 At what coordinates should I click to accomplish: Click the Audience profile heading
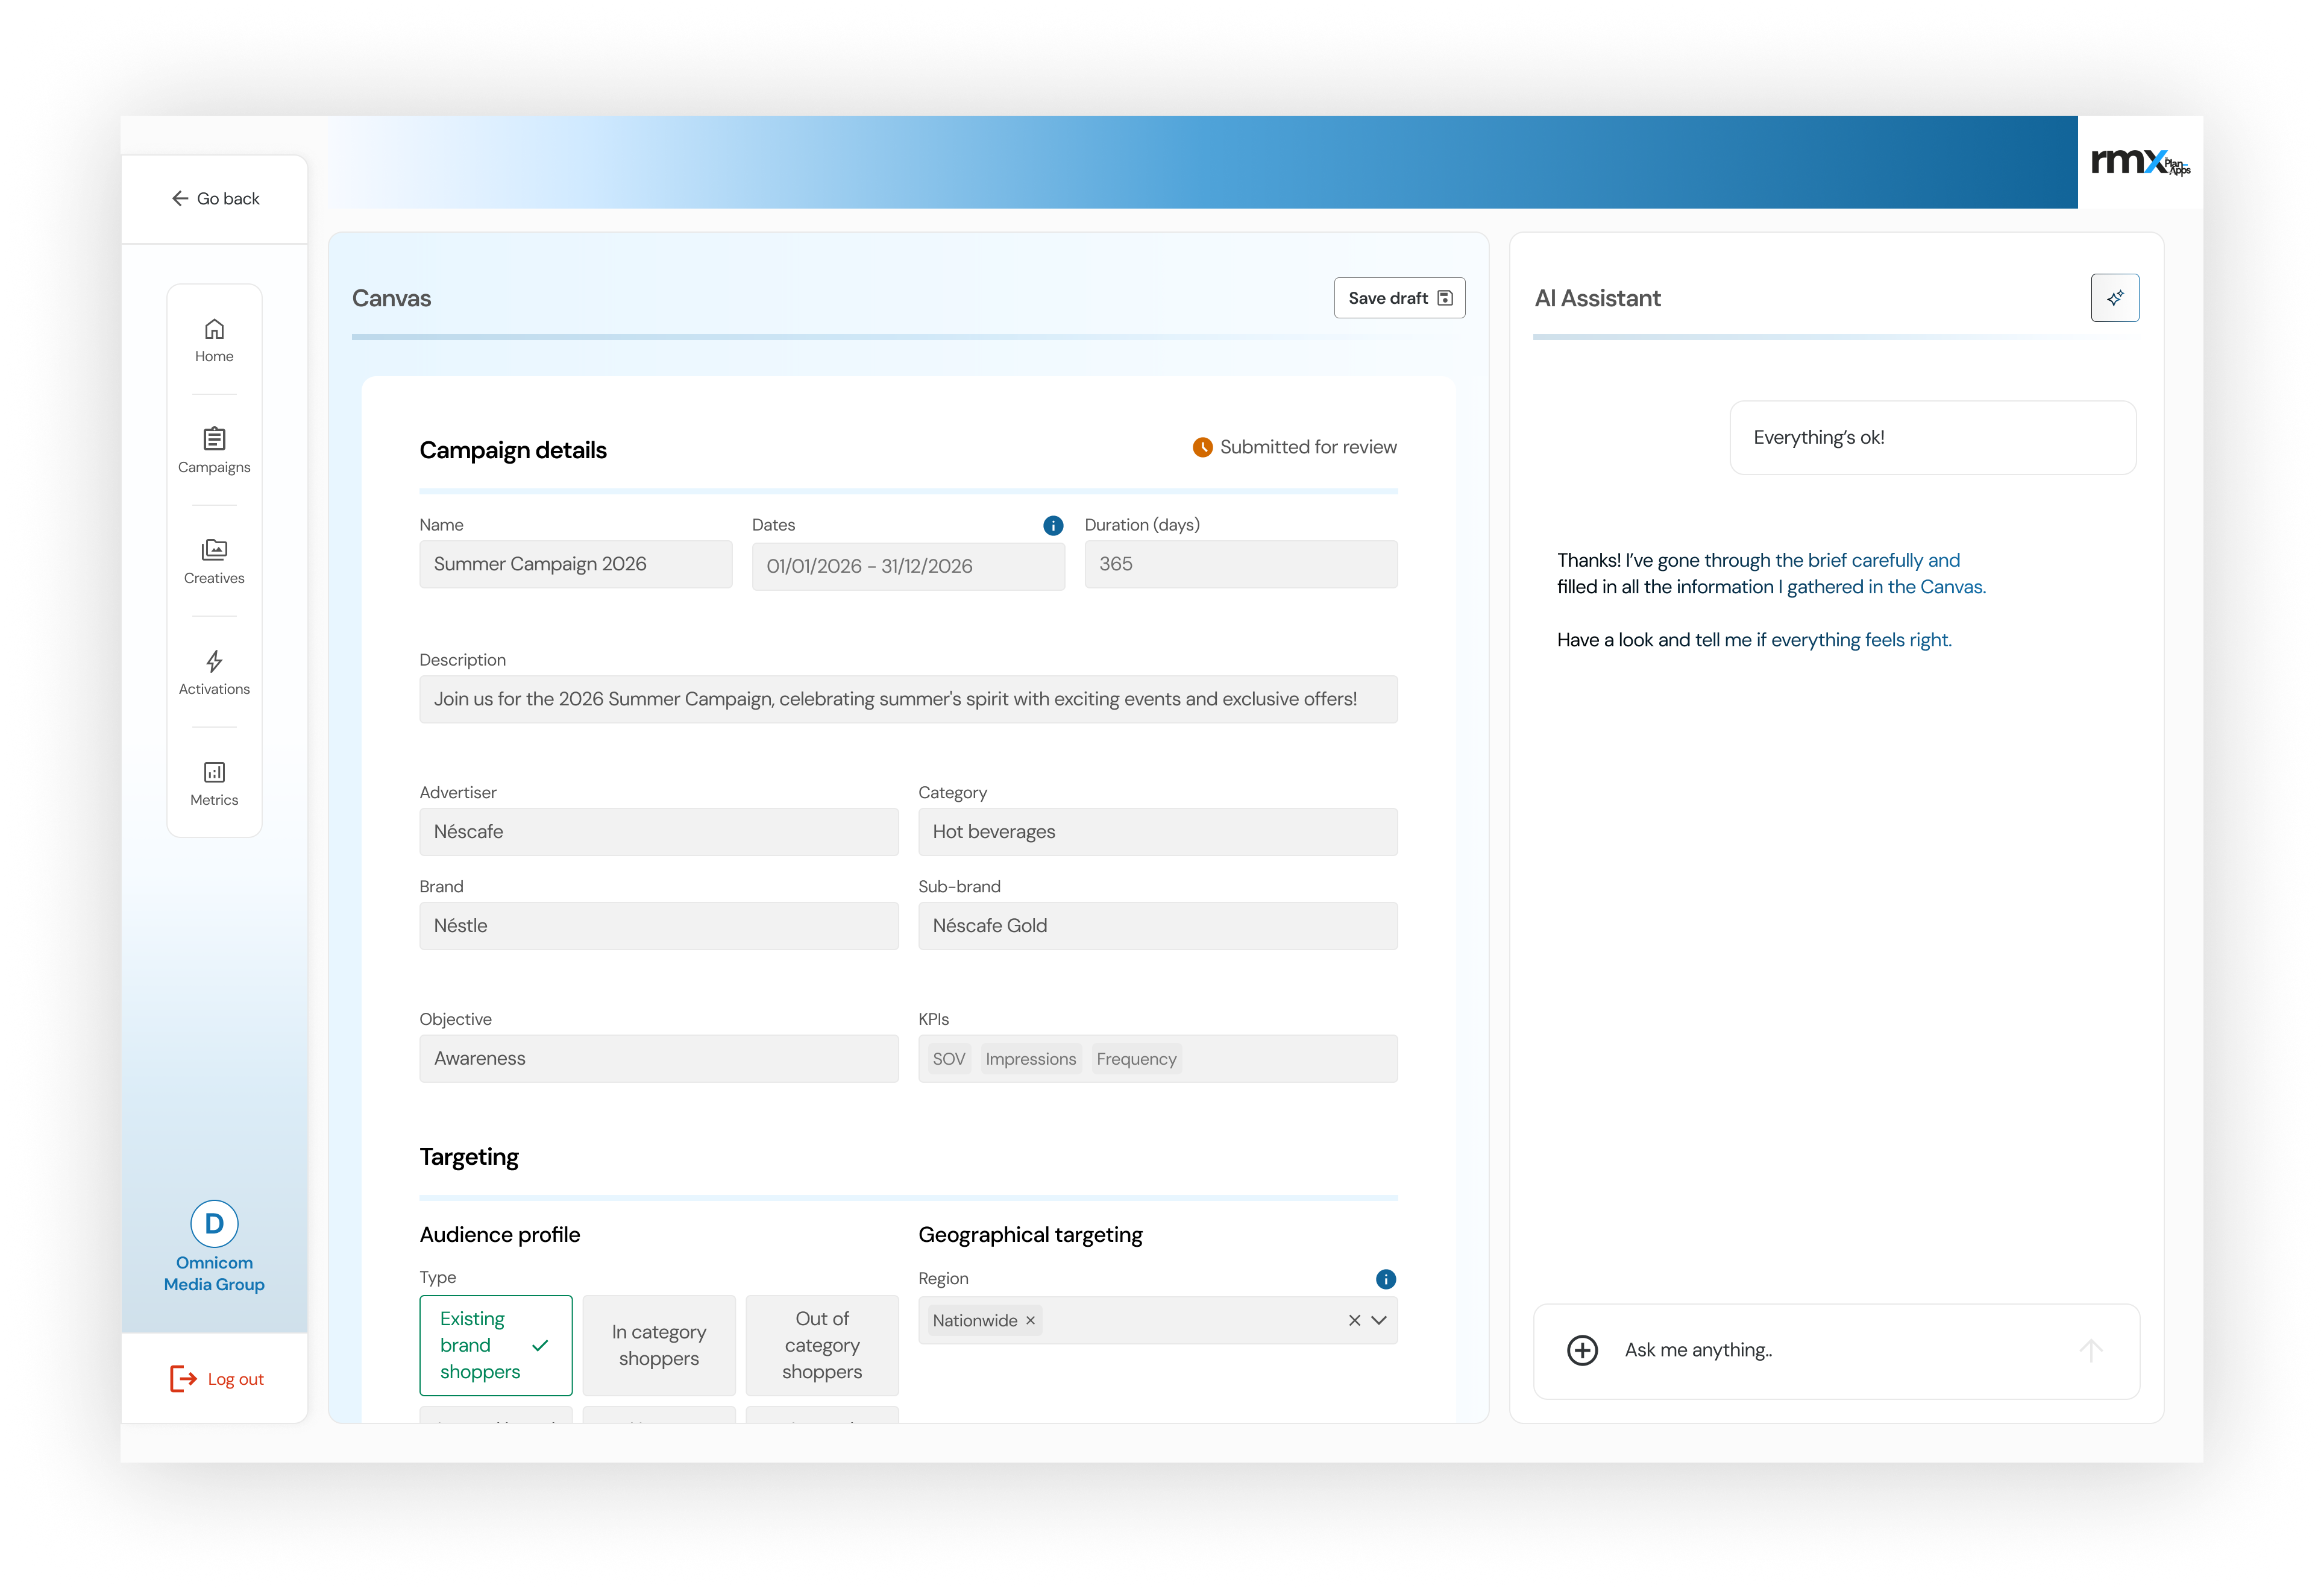tap(500, 1236)
